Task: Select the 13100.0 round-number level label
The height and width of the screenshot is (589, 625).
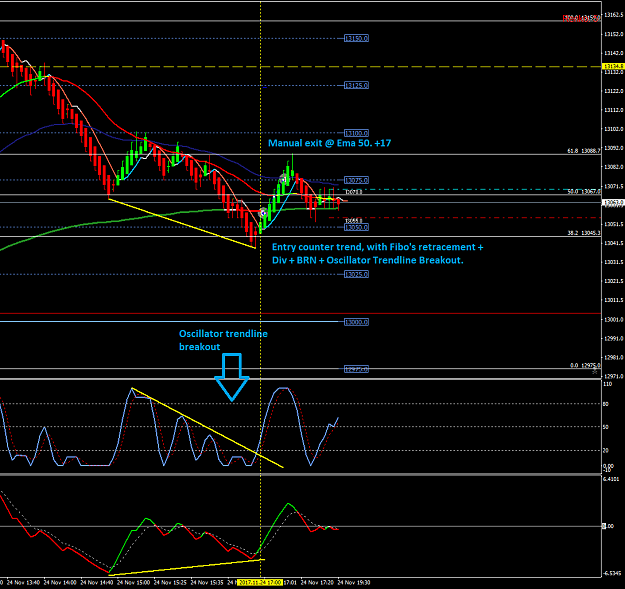Action: click(356, 133)
